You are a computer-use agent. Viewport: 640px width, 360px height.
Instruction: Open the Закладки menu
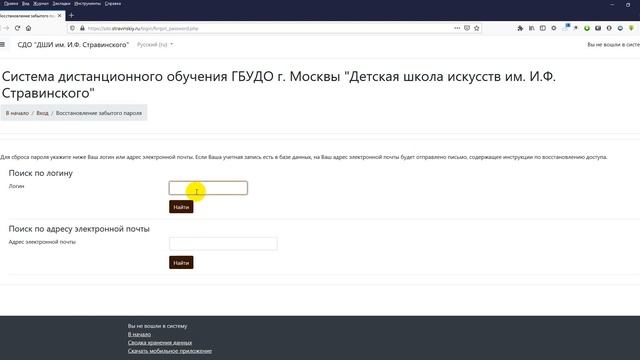point(61,3)
